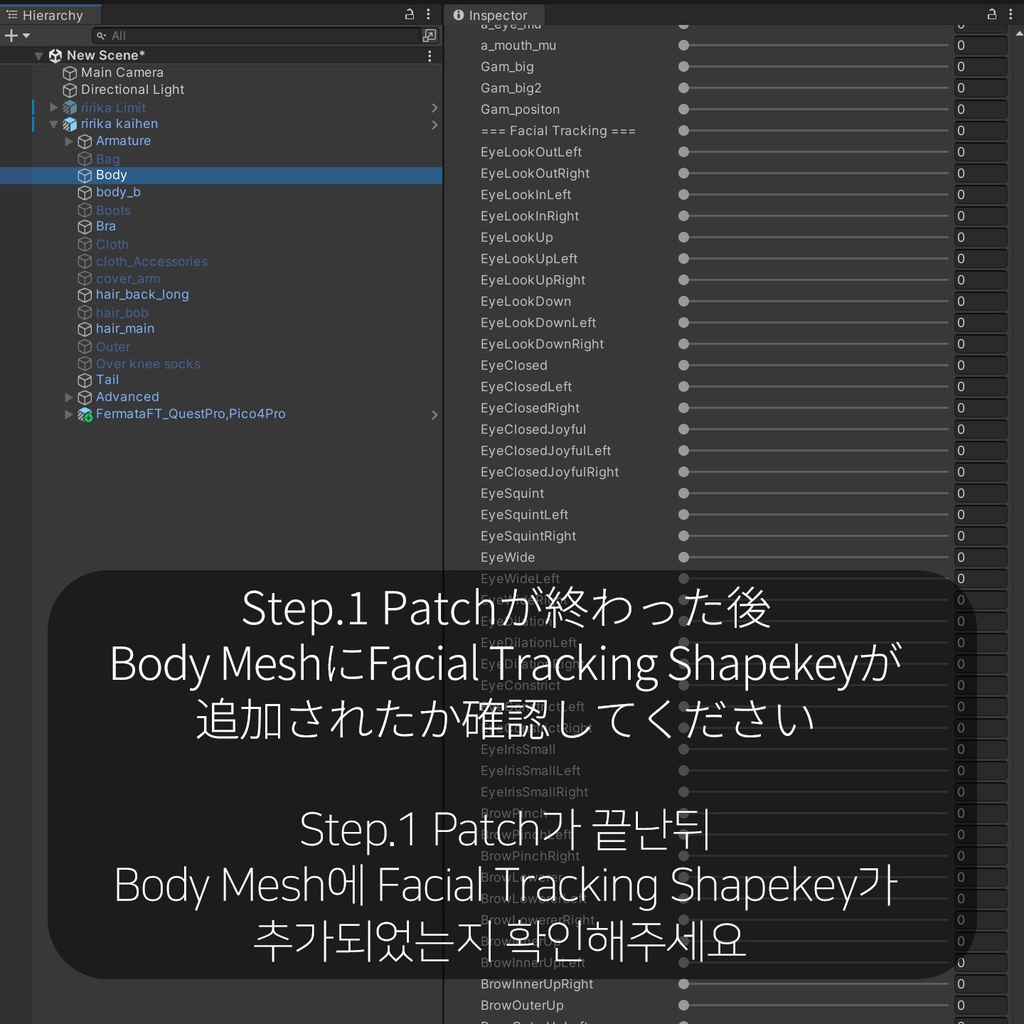Click the Directional Light object icon
This screenshot has width=1024, height=1024.
[69, 89]
